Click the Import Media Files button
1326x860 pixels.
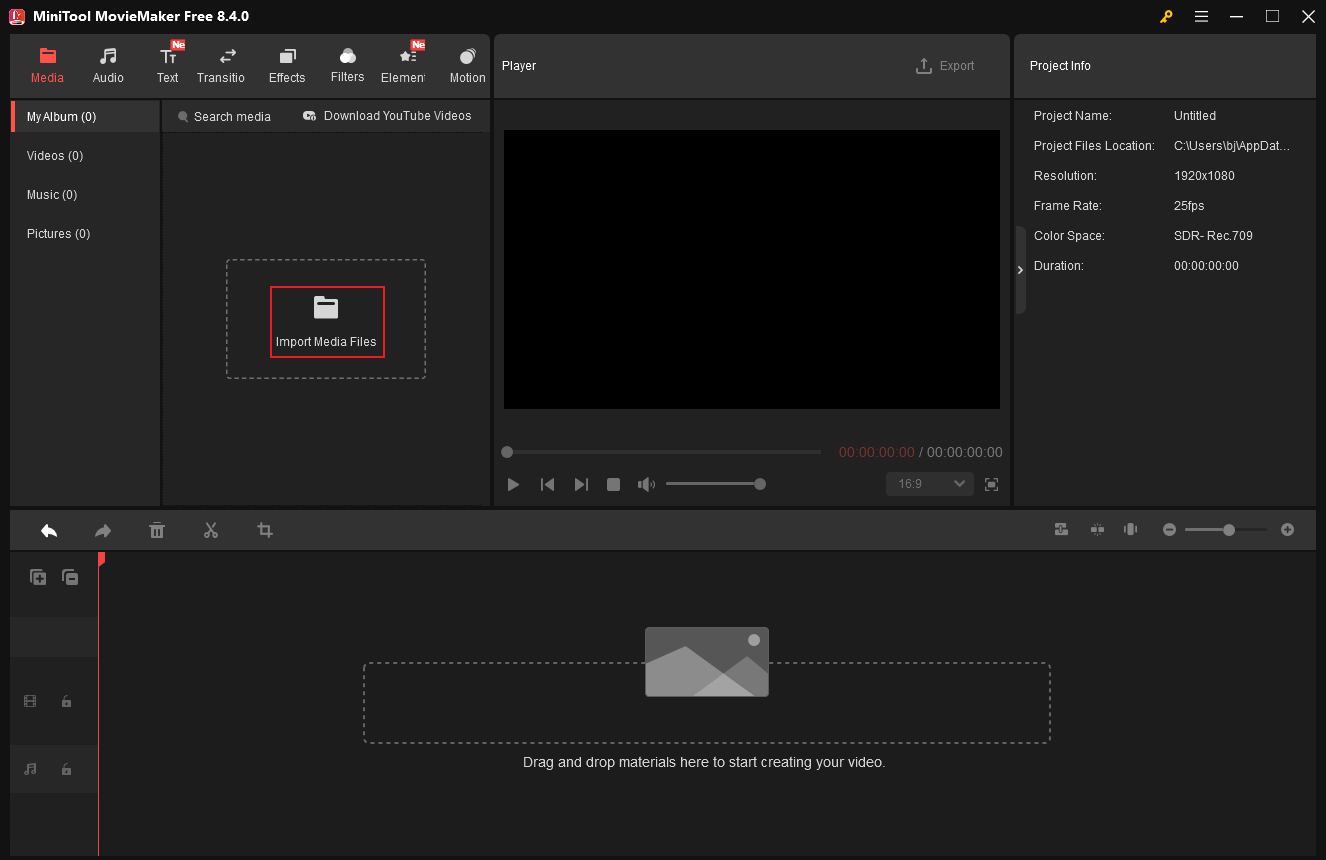click(327, 321)
